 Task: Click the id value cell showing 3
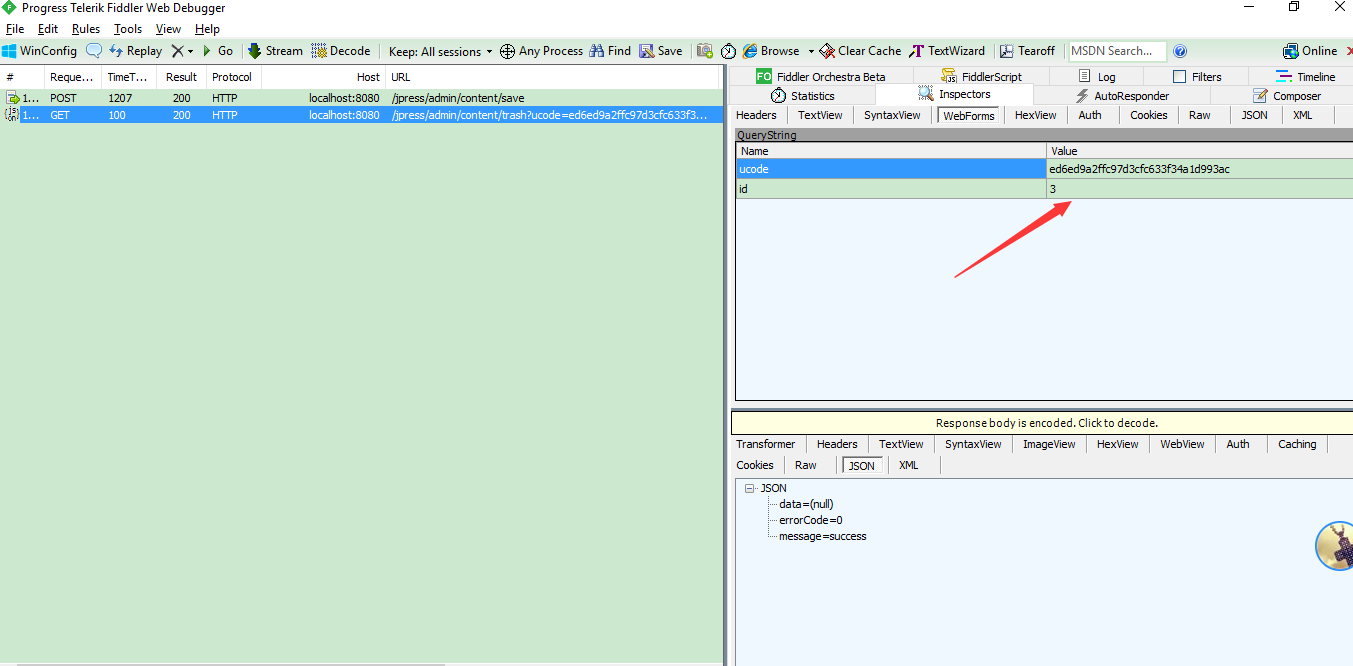click(1199, 189)
